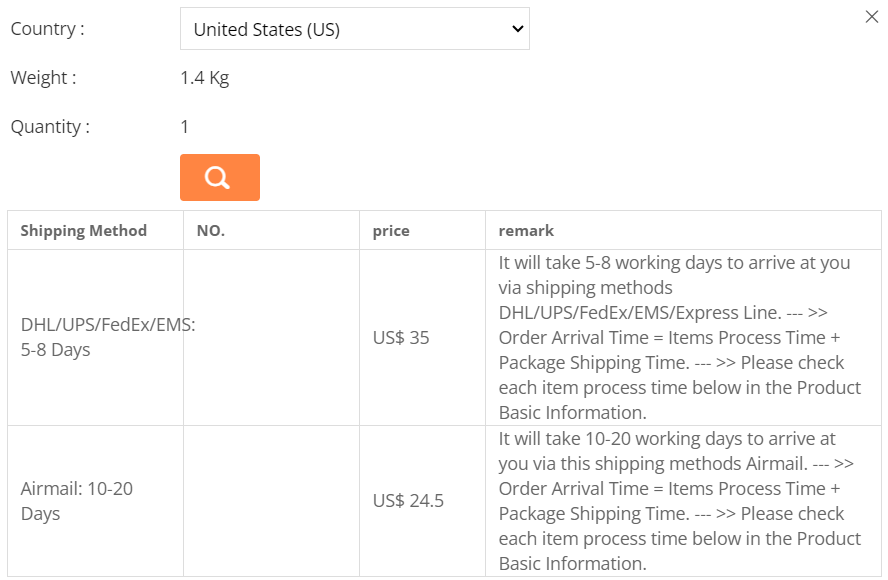Viewport: 888px width, 580px height.
Task: Click the Country label
Action: point(47,29)
